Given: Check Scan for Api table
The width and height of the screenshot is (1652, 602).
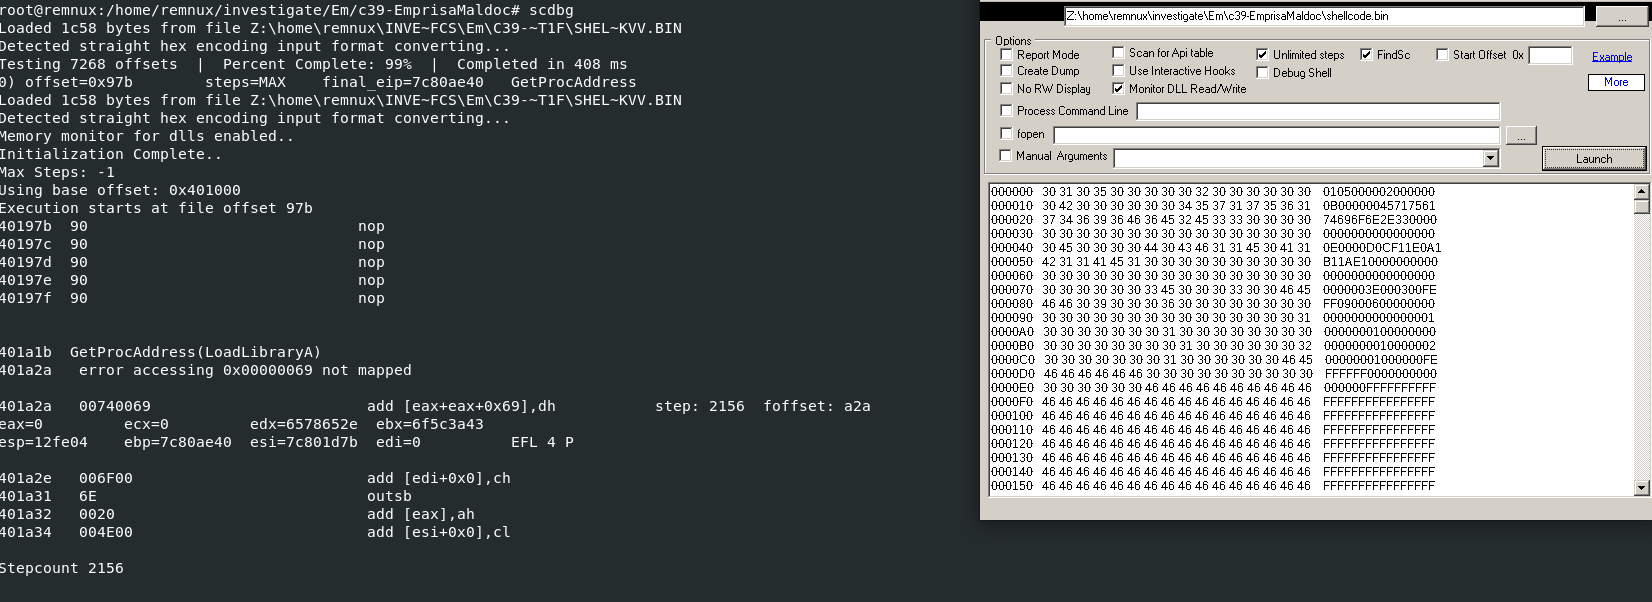Looking at the screenshot, I should point(1118,52).
